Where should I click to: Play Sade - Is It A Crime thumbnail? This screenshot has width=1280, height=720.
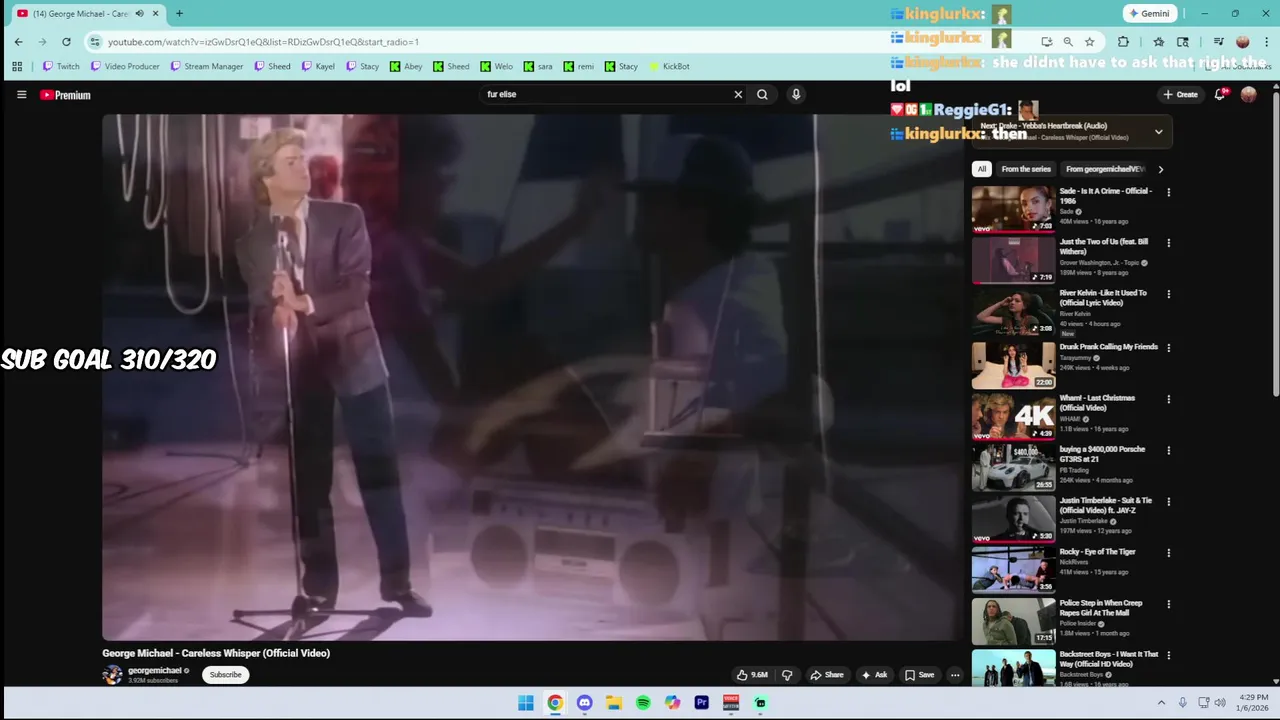click(1013, 209)
